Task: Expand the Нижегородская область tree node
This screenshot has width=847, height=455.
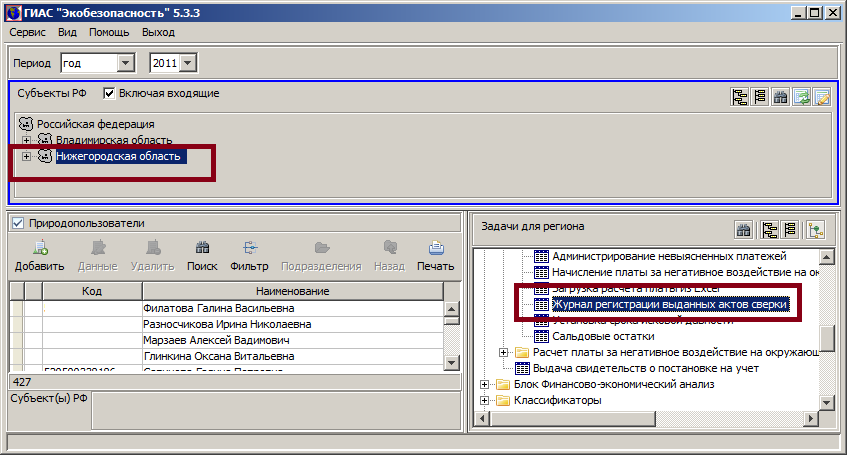Action: pyautogui.click(x=27, y=157)
